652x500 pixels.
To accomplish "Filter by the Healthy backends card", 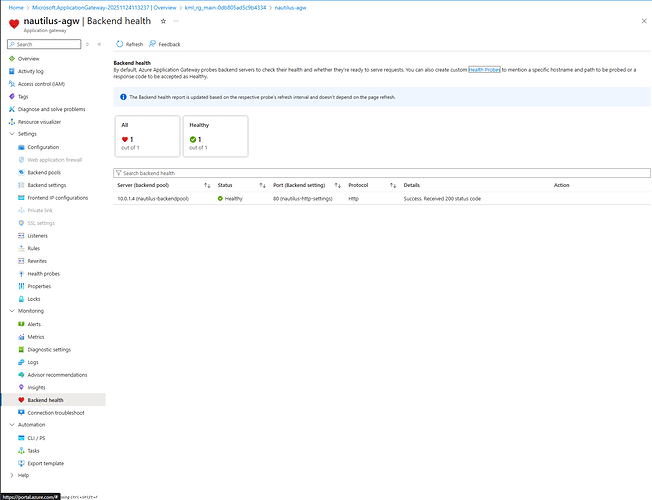I will [215, 136].
